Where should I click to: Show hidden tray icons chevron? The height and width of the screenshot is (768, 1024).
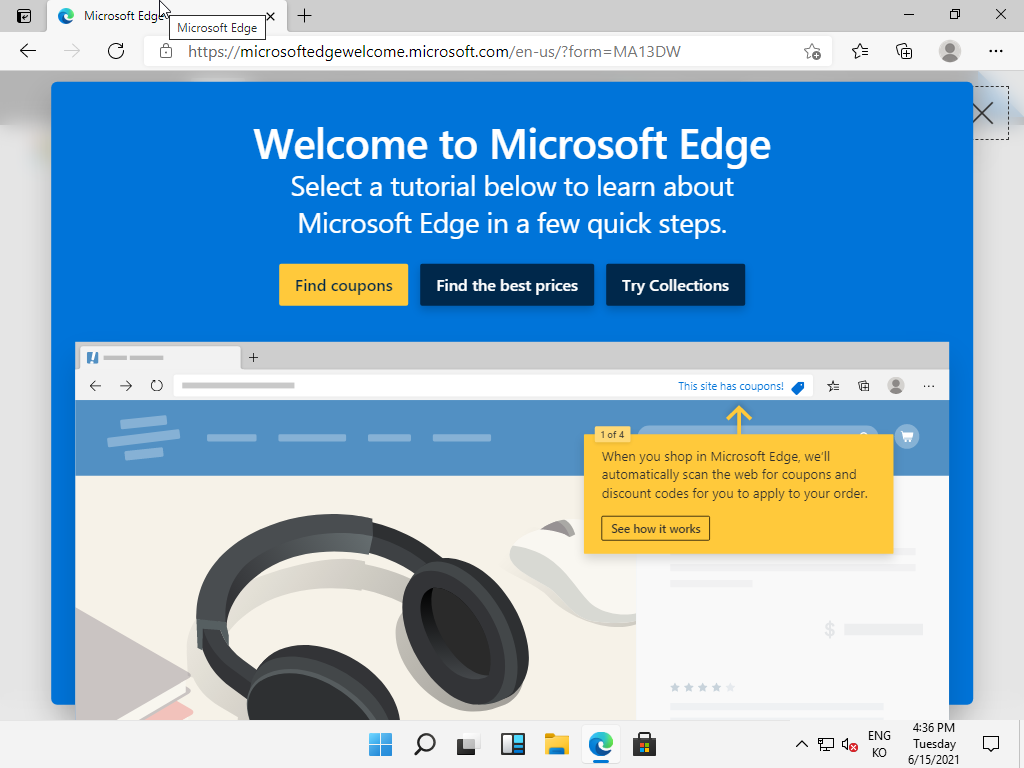click(x=801, y=744)
